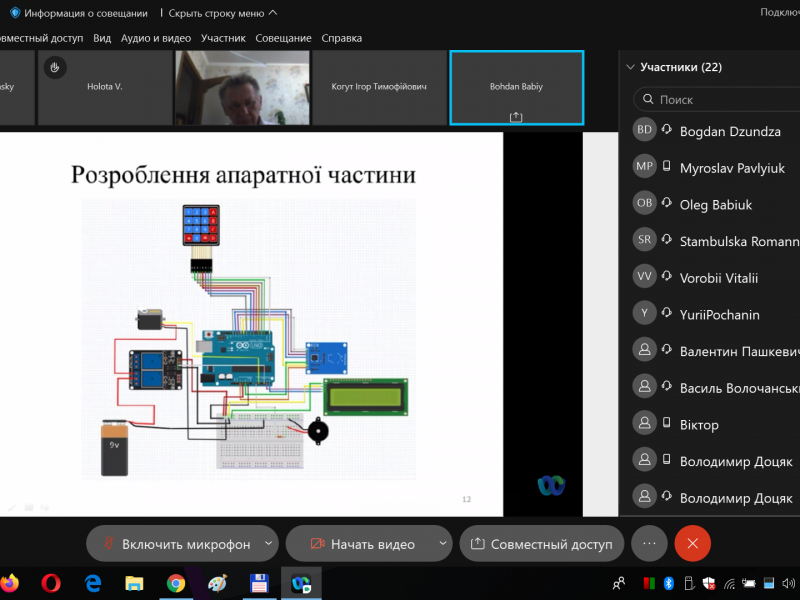This screenshot has width=800, height=600.
Task: Open the Аудио и видео menu
Action: (x=155, y=38)
